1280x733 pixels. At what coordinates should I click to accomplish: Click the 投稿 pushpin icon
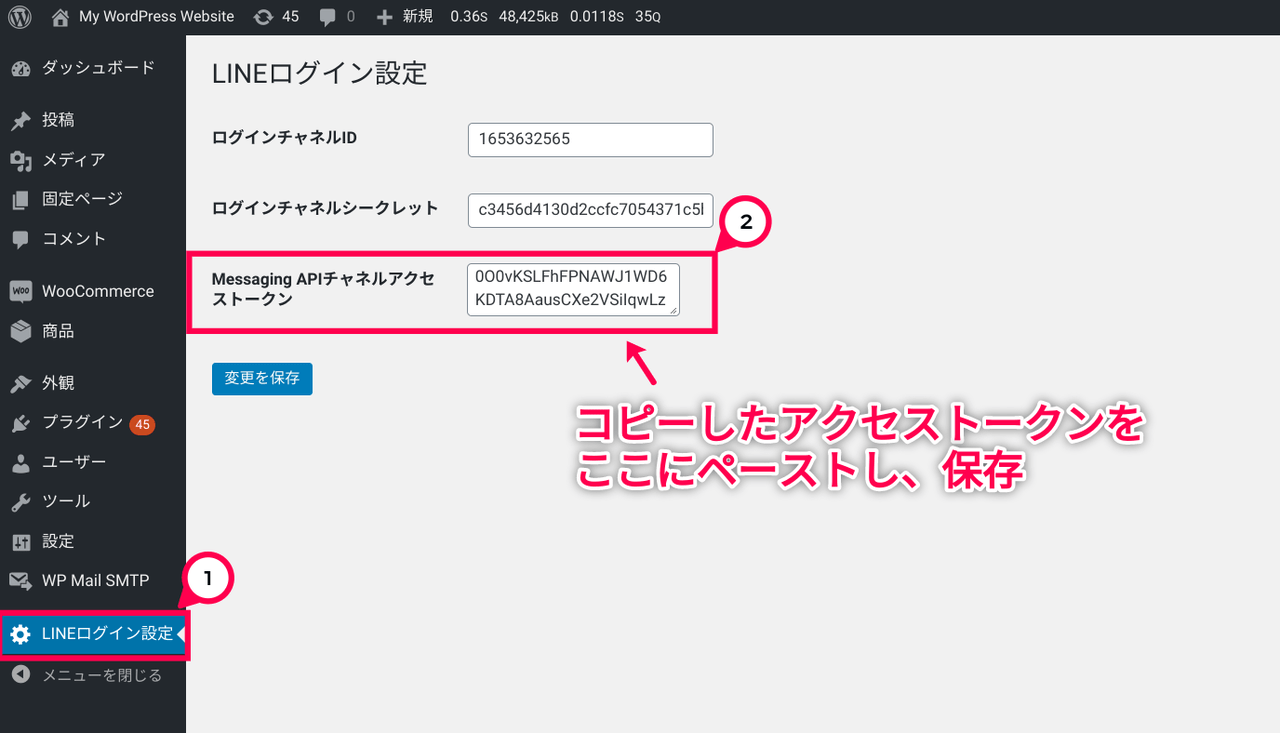pyautogui.click(x=21, y=121)
